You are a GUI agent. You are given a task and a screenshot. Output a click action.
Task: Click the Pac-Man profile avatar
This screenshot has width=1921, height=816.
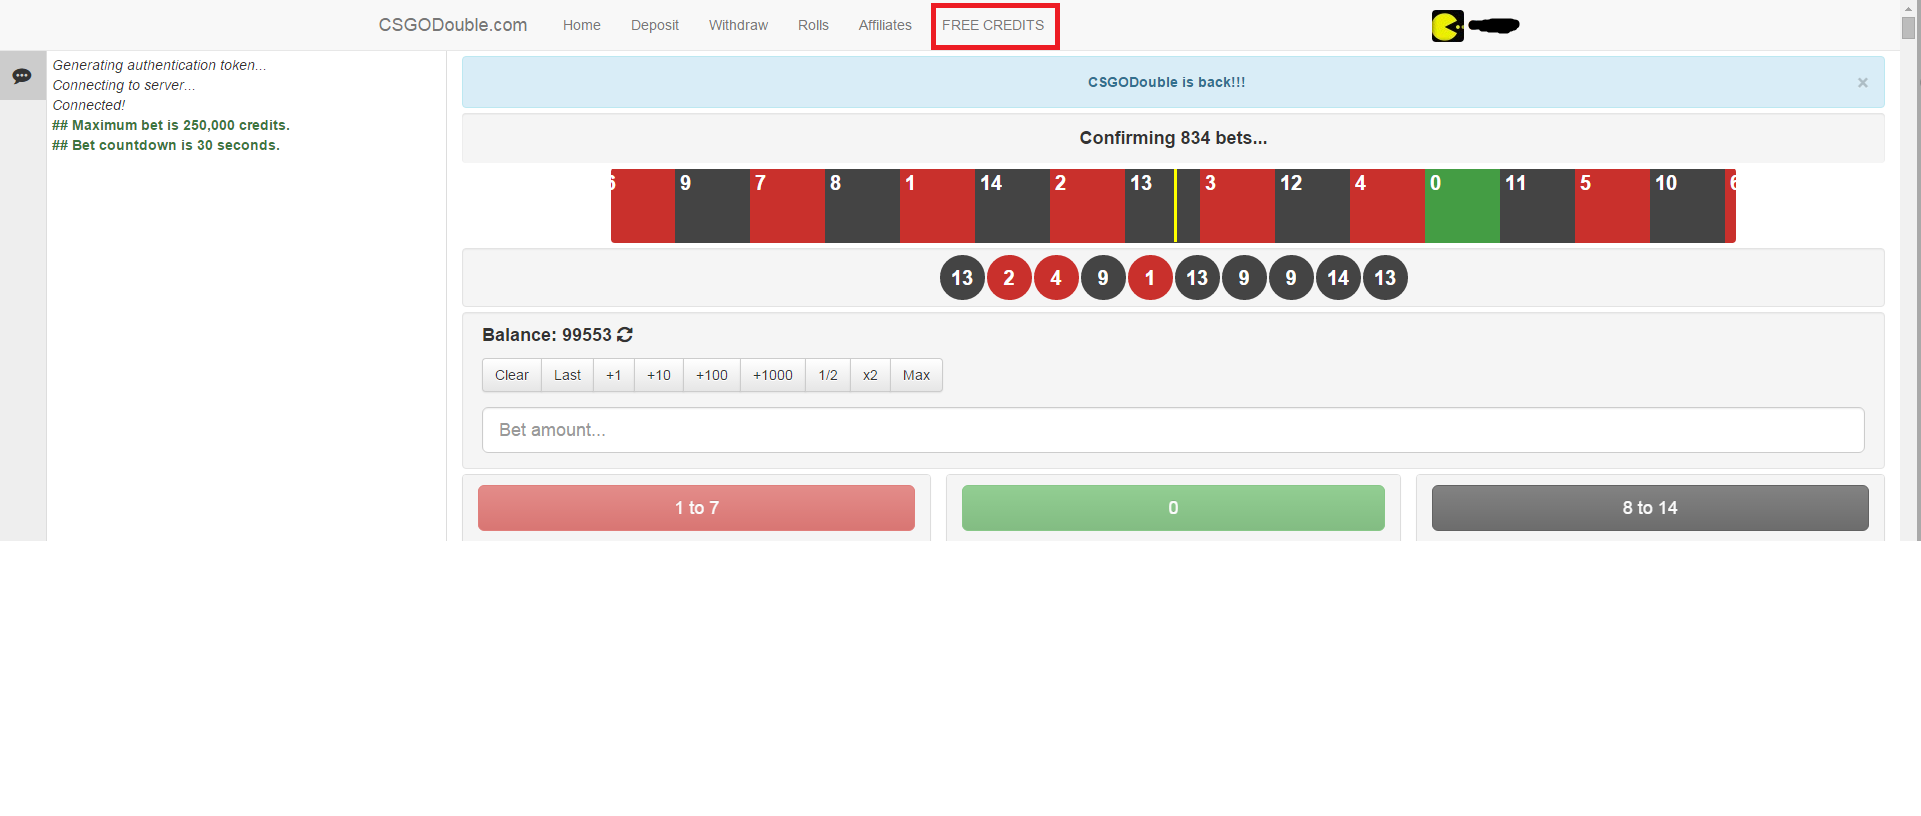1447,26
